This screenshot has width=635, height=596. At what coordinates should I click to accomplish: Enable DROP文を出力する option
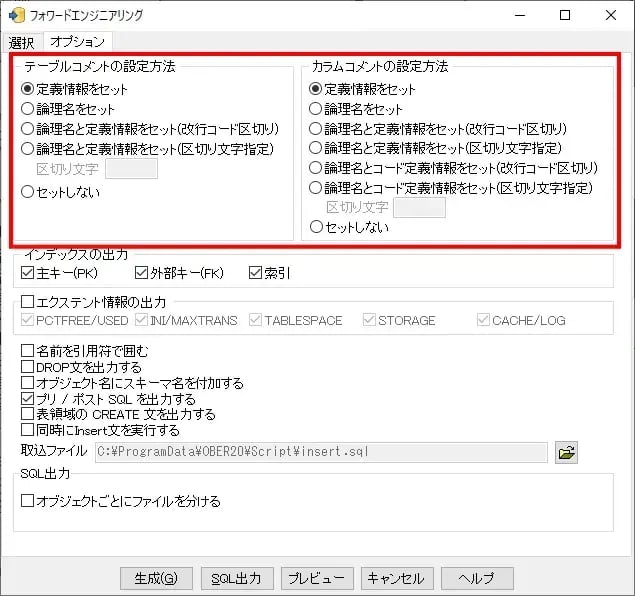[x=28, y=367]
